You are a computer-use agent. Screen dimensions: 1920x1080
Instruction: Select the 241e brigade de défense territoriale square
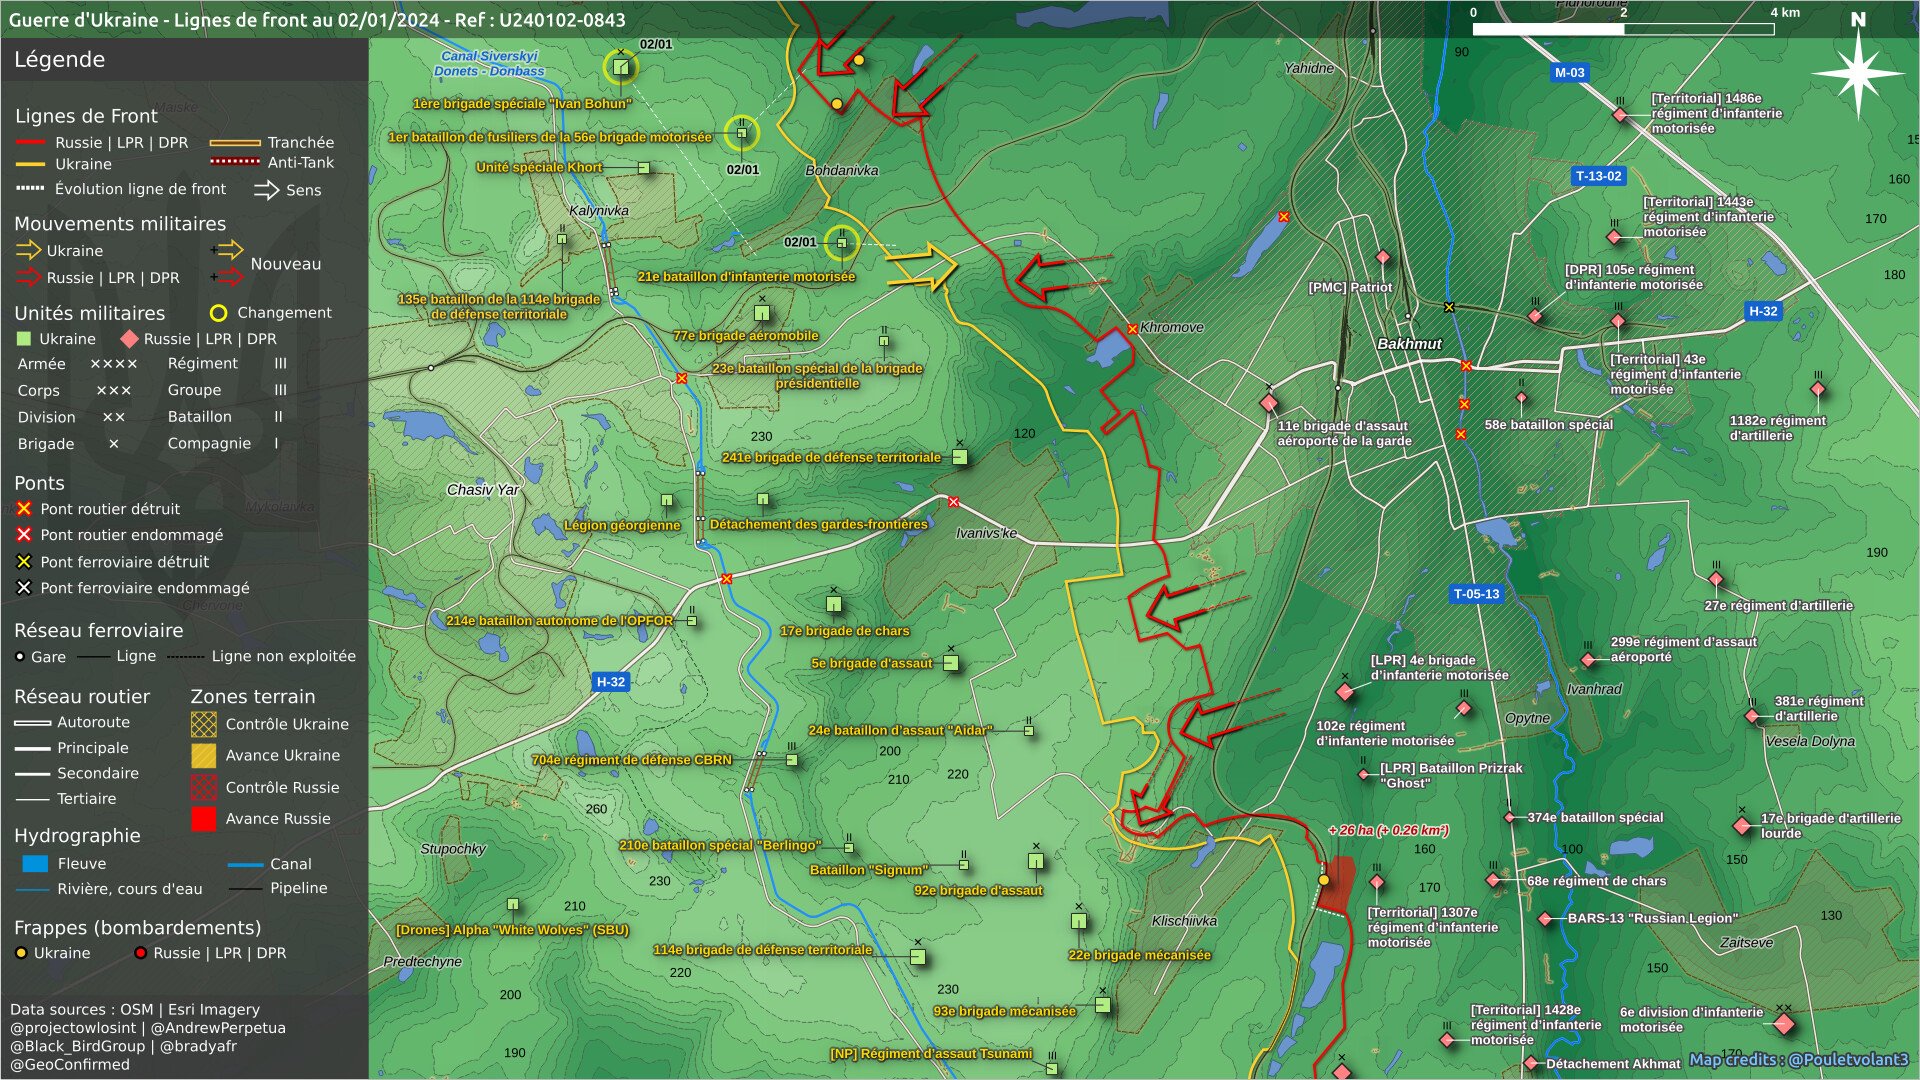click(959, 457)
